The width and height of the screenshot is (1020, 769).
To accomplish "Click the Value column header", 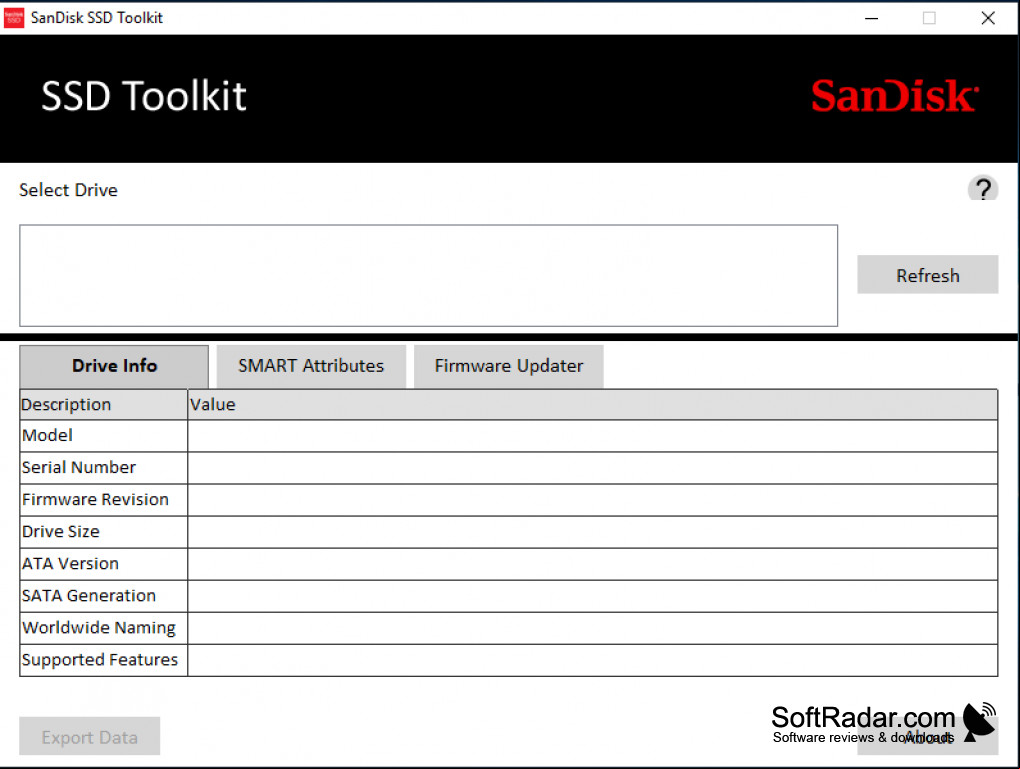I will coord(593,404).
